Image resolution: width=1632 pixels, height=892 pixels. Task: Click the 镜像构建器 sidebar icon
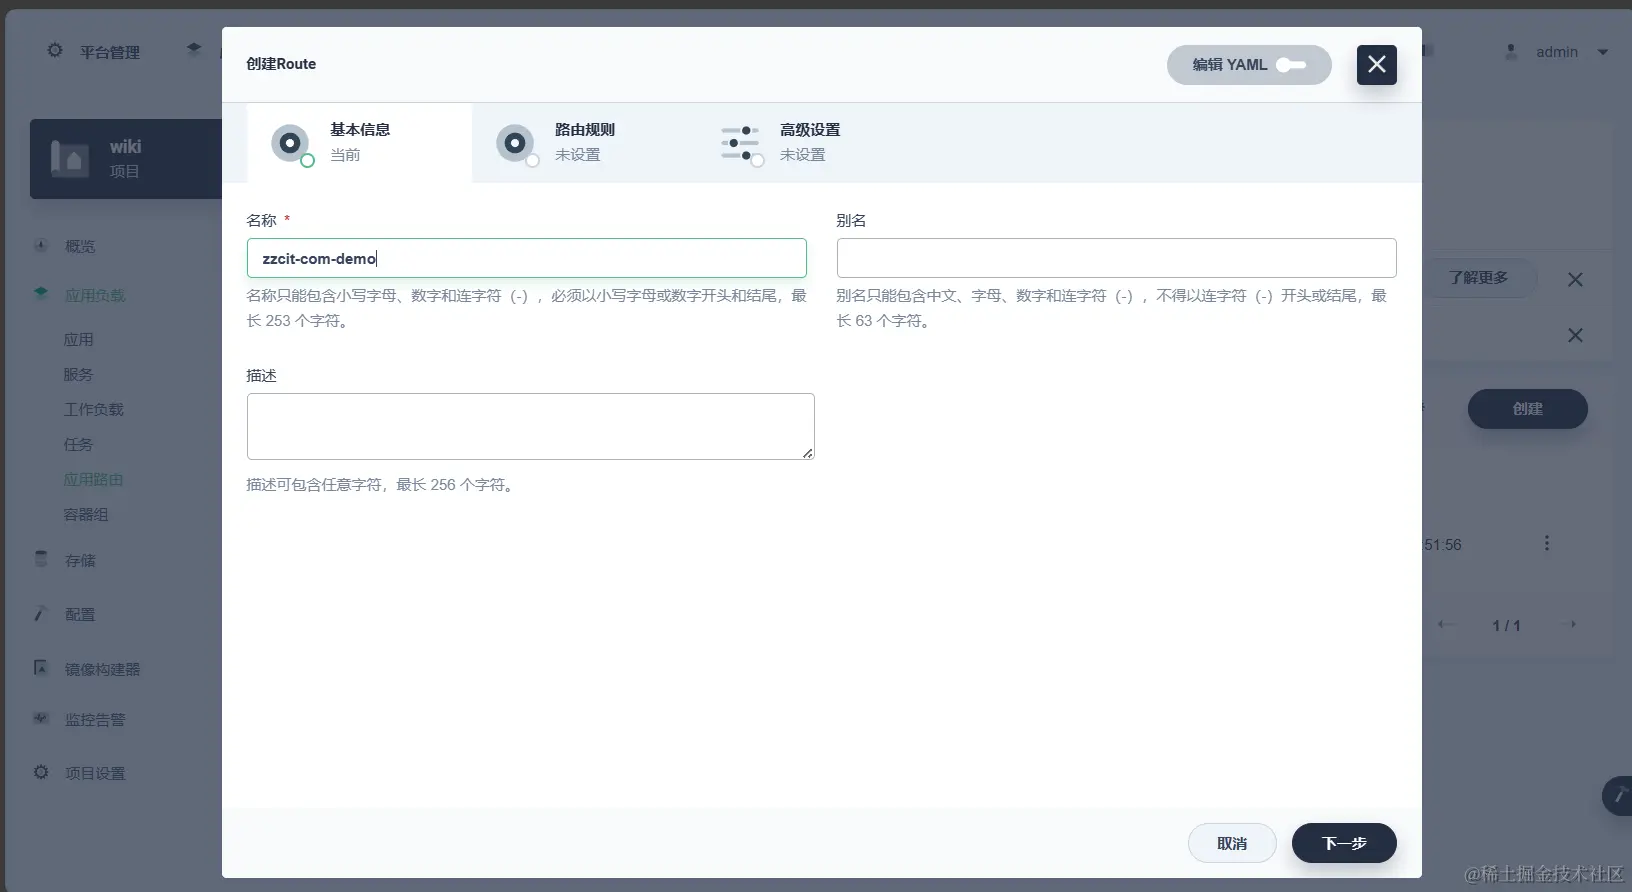[x=41, y=668]
